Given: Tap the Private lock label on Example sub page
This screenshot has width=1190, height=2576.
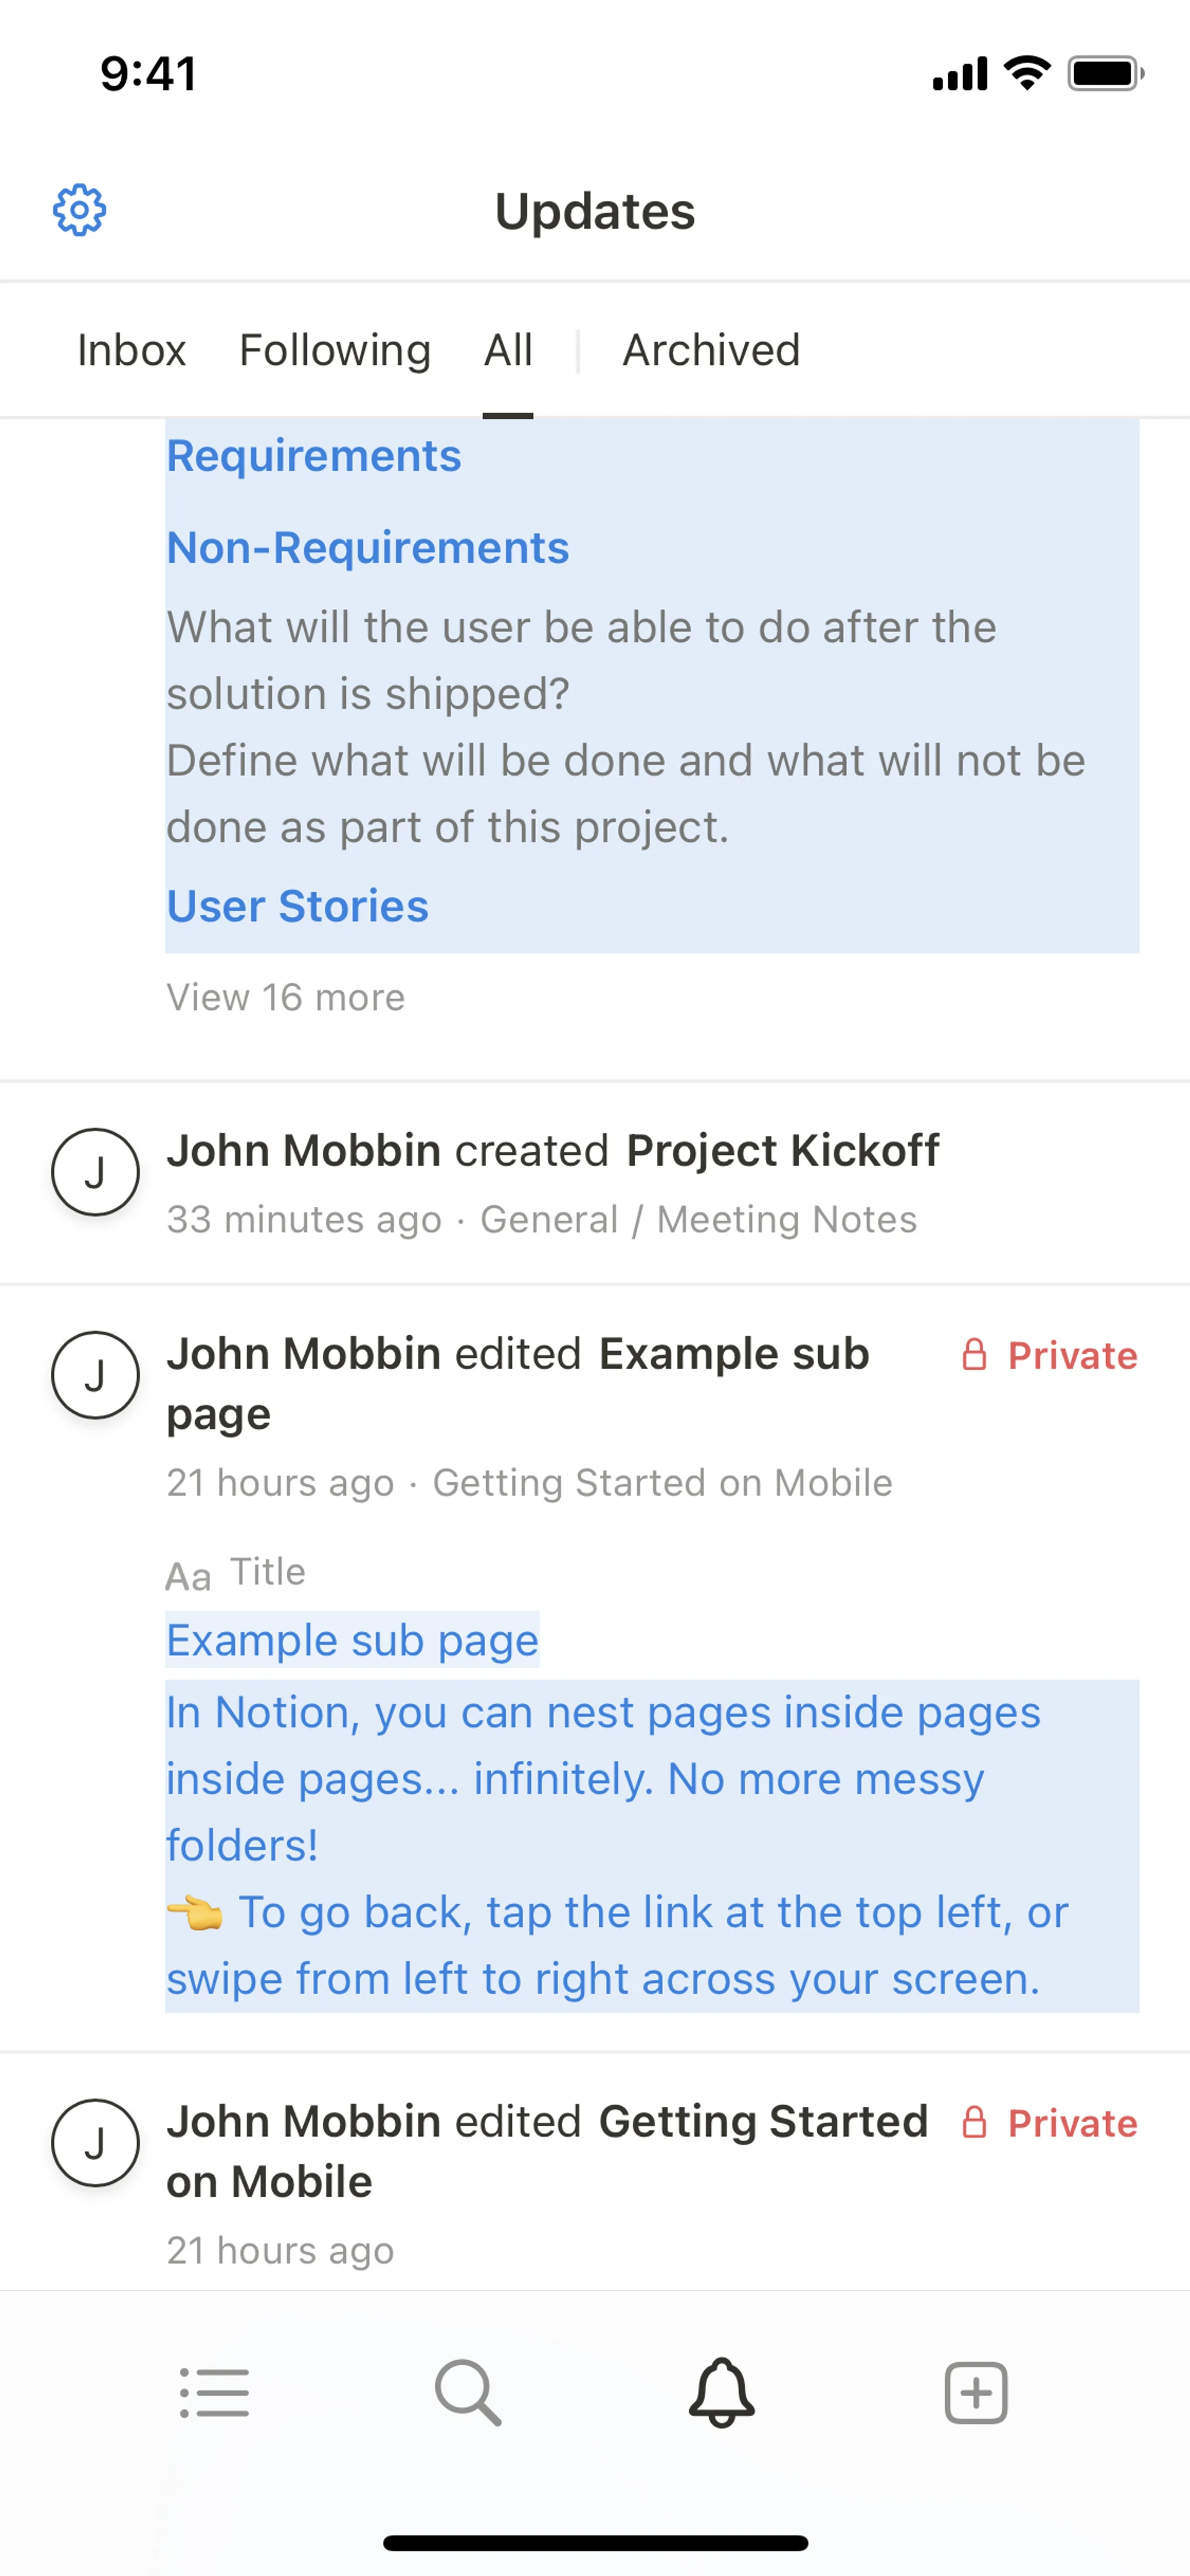Looking at the screenshot, I should (1049, 1356).
